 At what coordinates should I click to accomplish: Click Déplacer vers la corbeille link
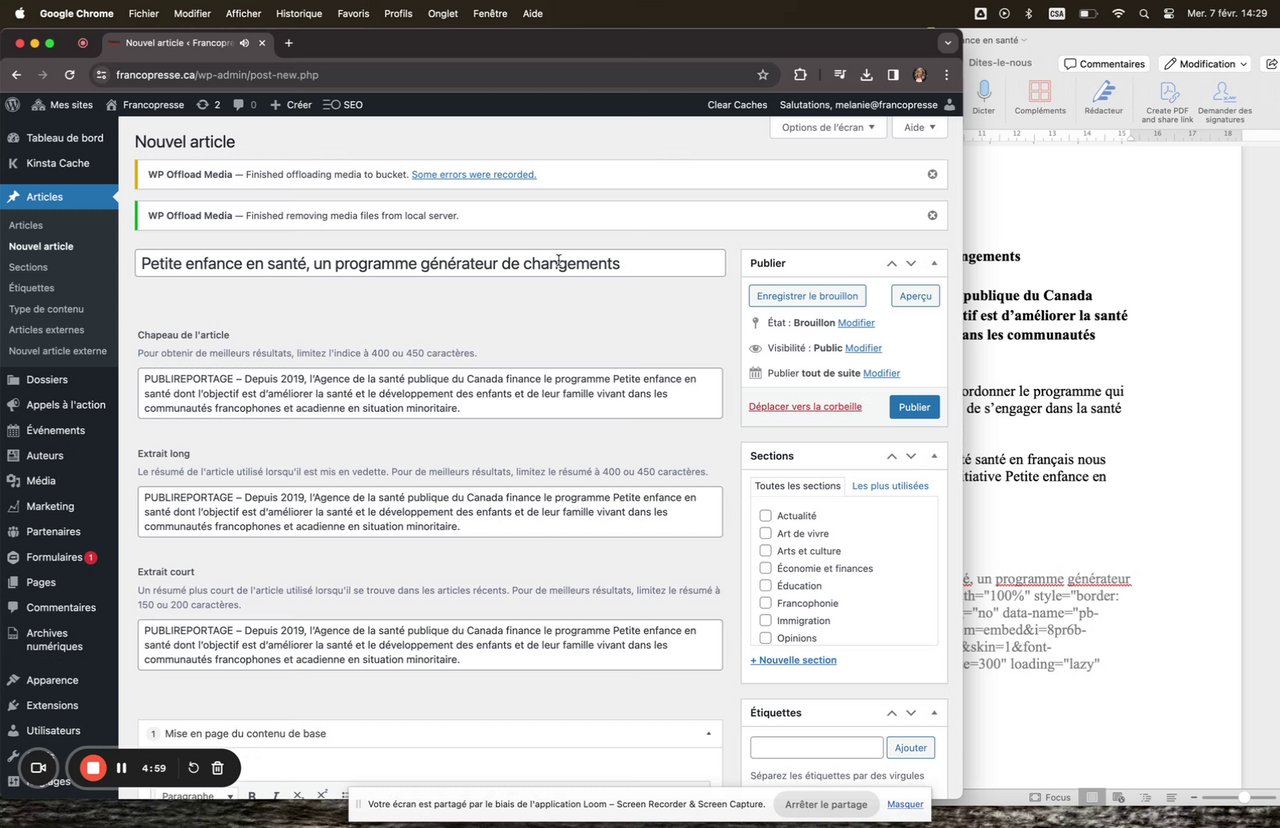[805, 407]
